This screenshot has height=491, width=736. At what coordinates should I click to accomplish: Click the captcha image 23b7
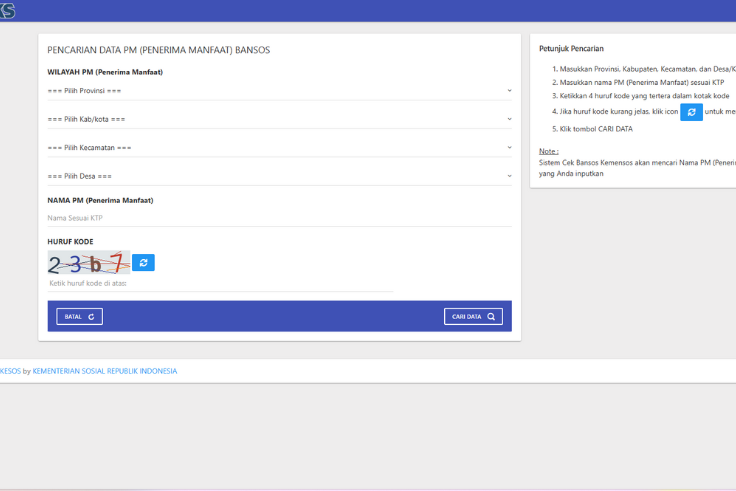click(89, 262)
